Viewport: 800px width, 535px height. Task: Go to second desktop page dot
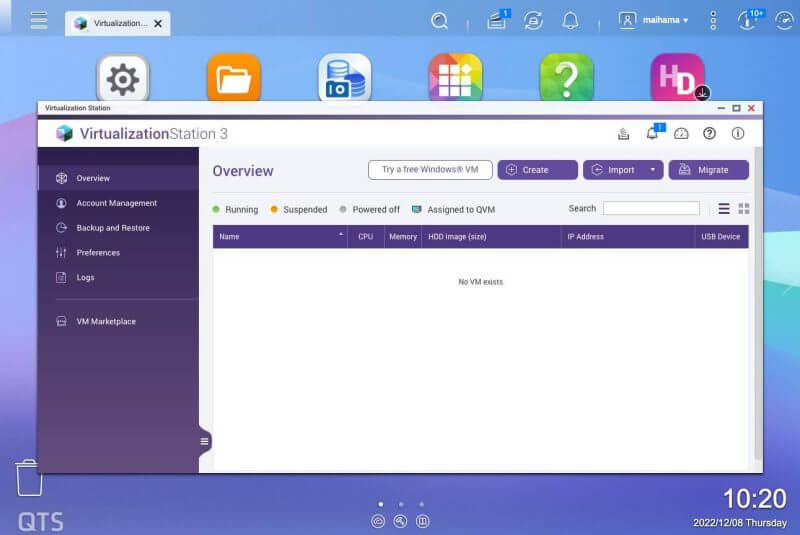click(x=401, y=504)
